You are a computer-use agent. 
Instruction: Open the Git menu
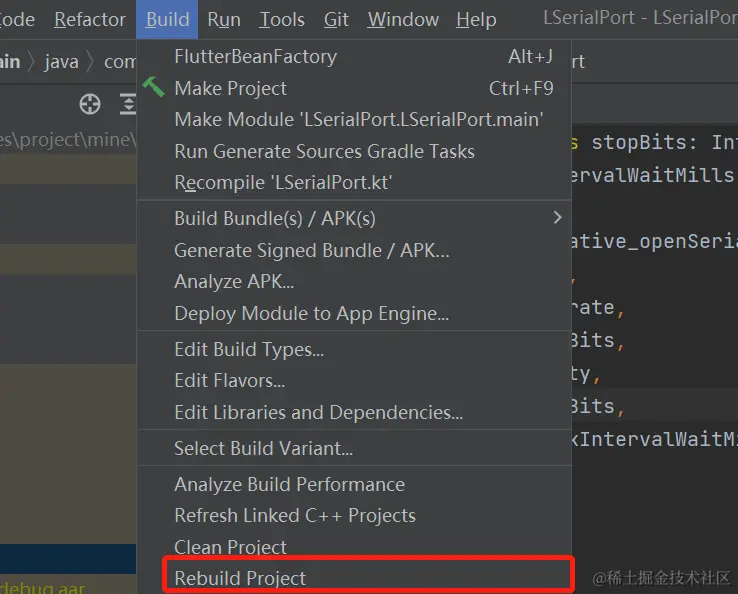tap(336, 19)
